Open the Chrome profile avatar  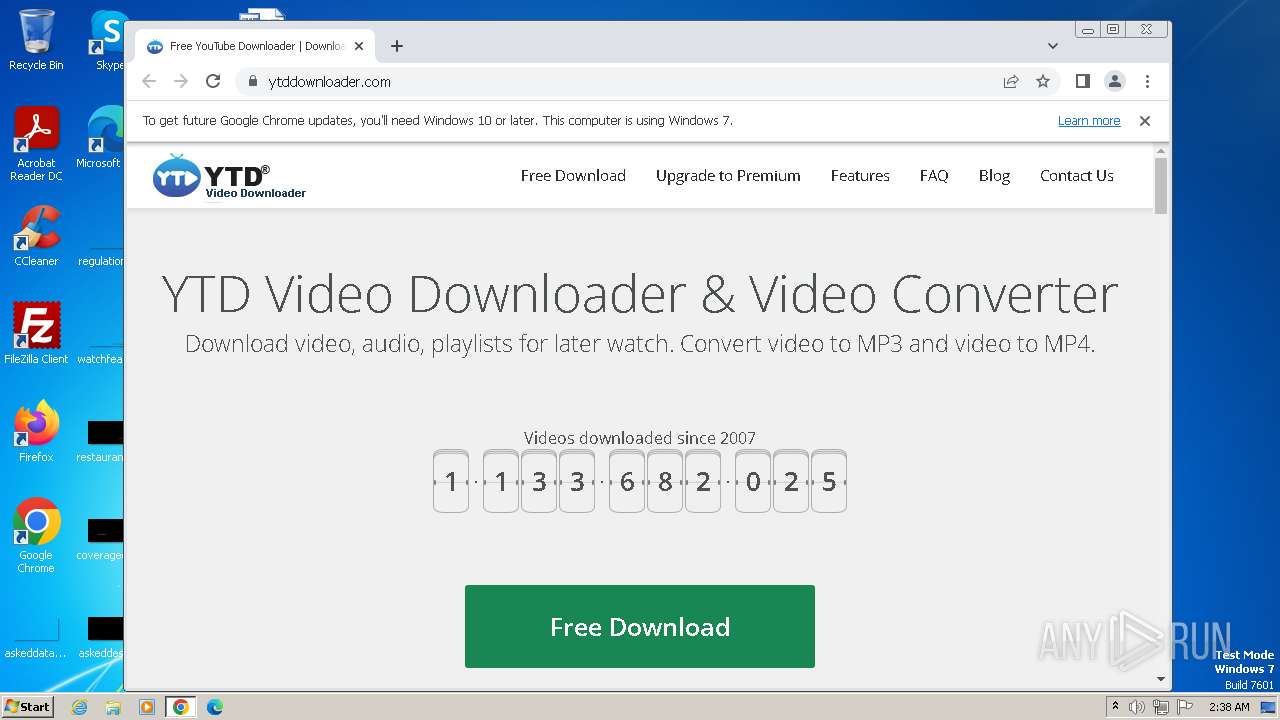[x=1115, y=82]
